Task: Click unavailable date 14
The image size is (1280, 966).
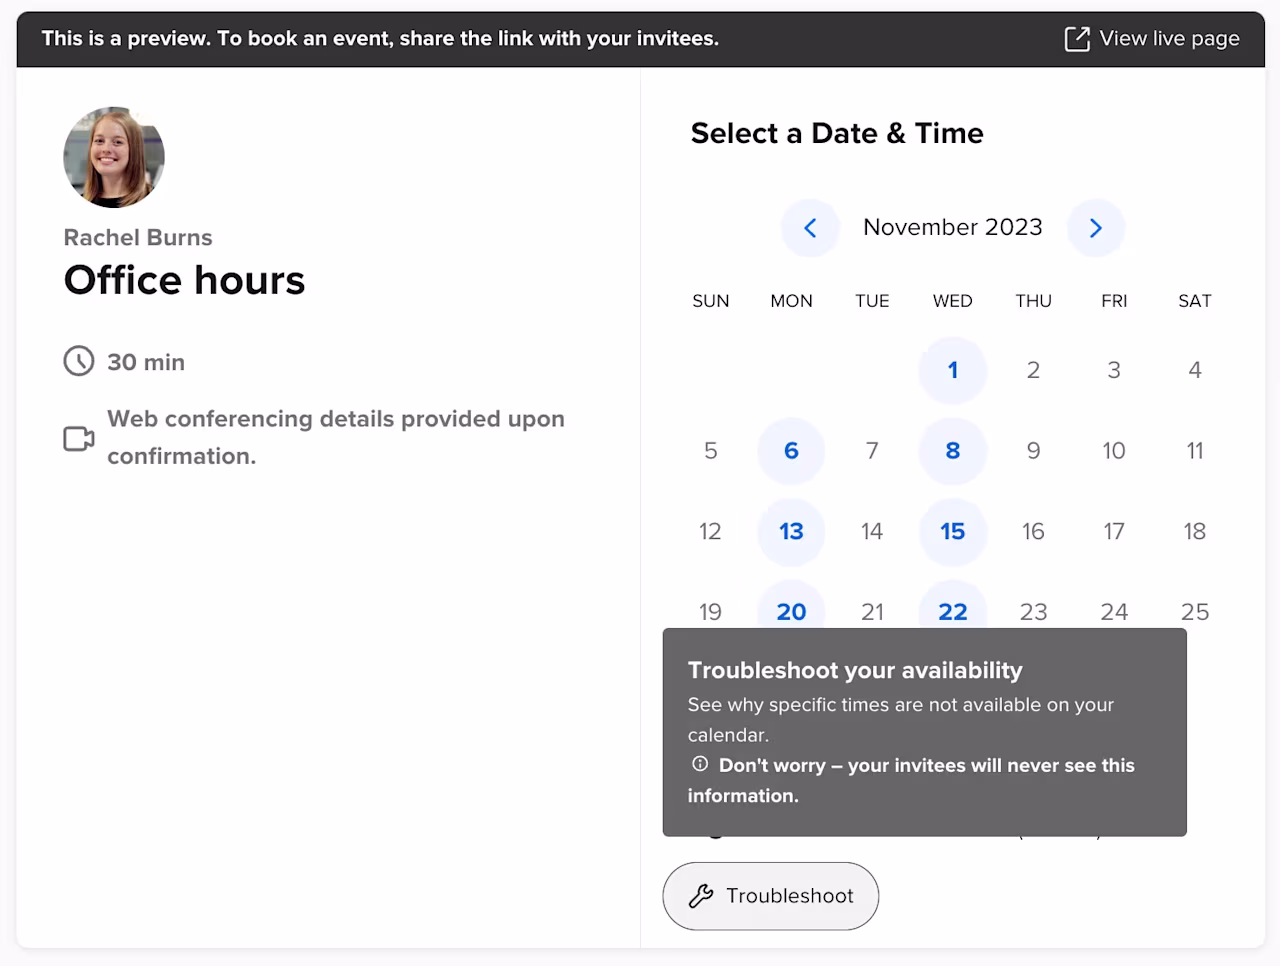Action: click(872, 532)
